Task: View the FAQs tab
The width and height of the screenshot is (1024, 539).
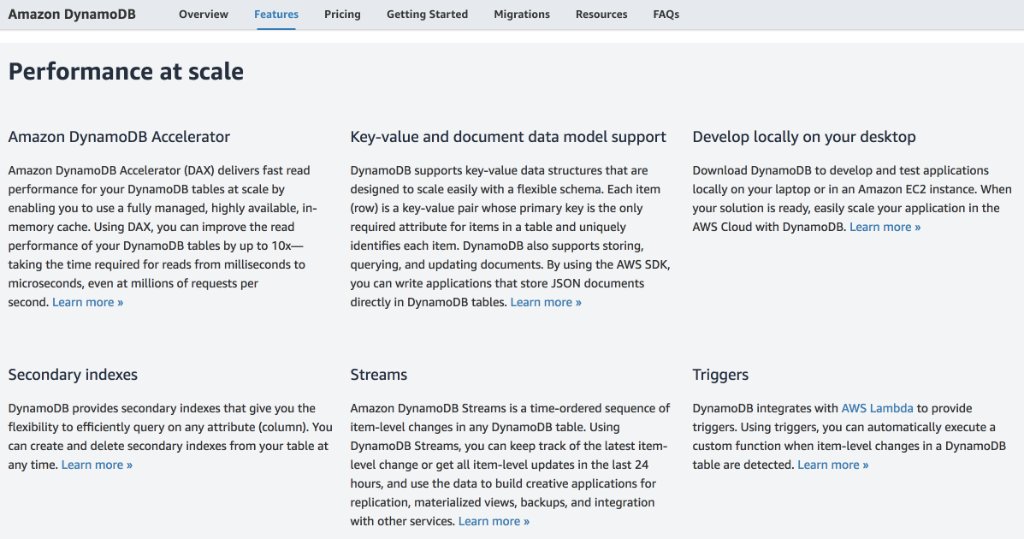Action: coord(666,14)
